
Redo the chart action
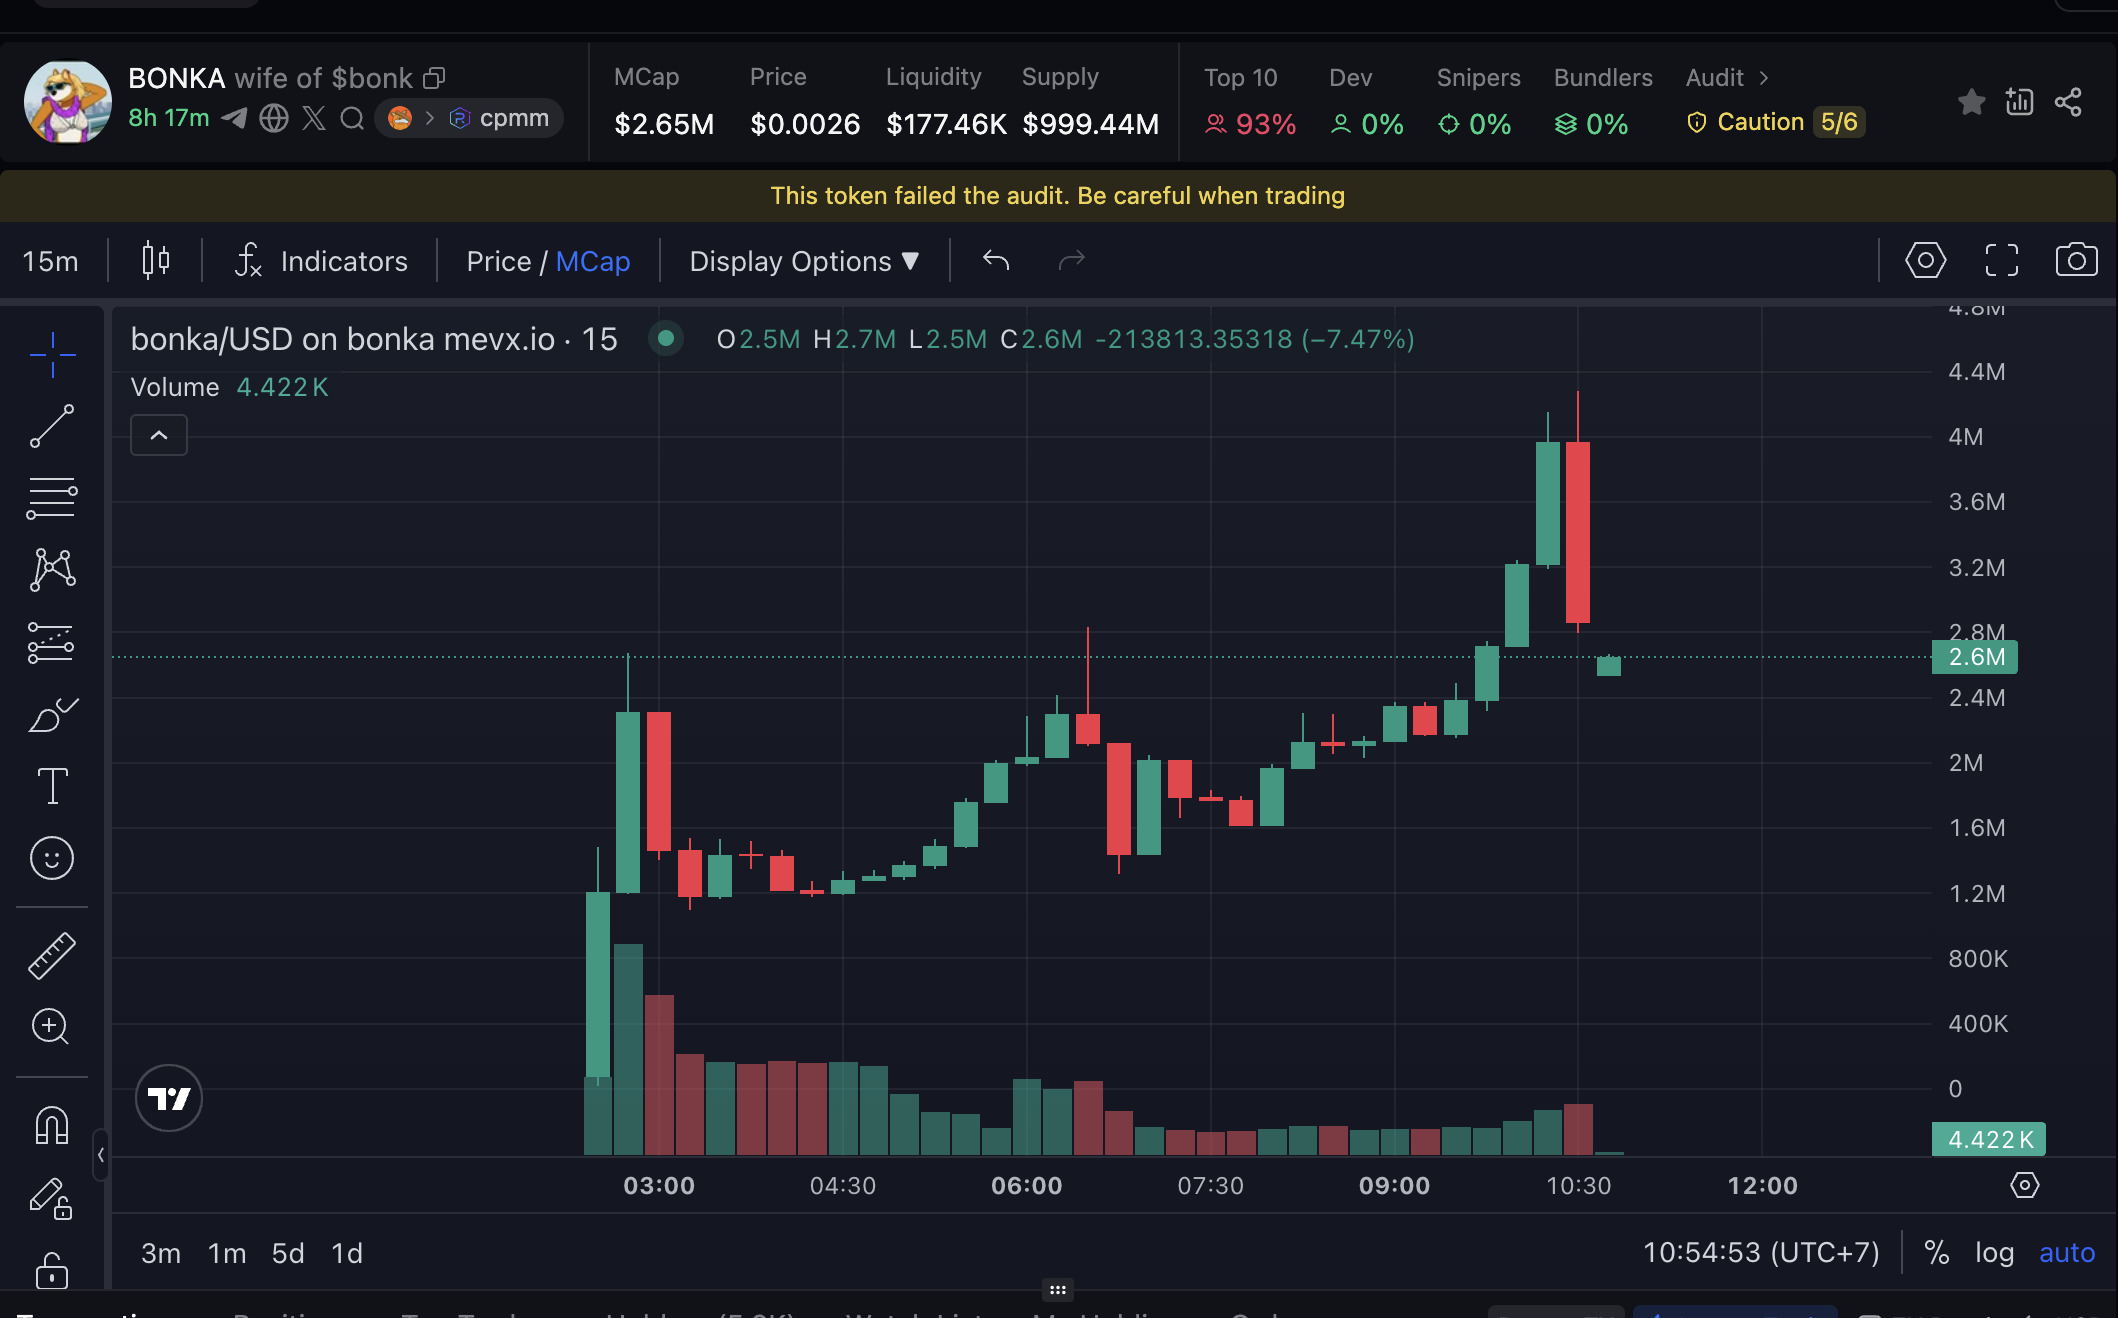[1071, 261]
